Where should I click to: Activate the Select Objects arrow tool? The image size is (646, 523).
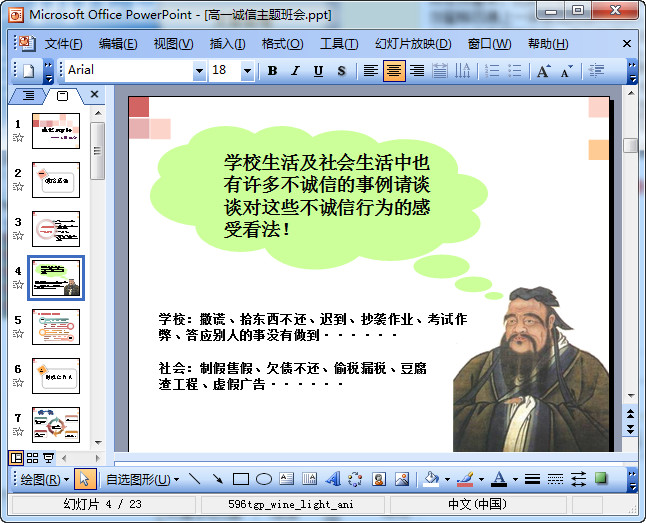pyautogui.click(x=85, y=479)
